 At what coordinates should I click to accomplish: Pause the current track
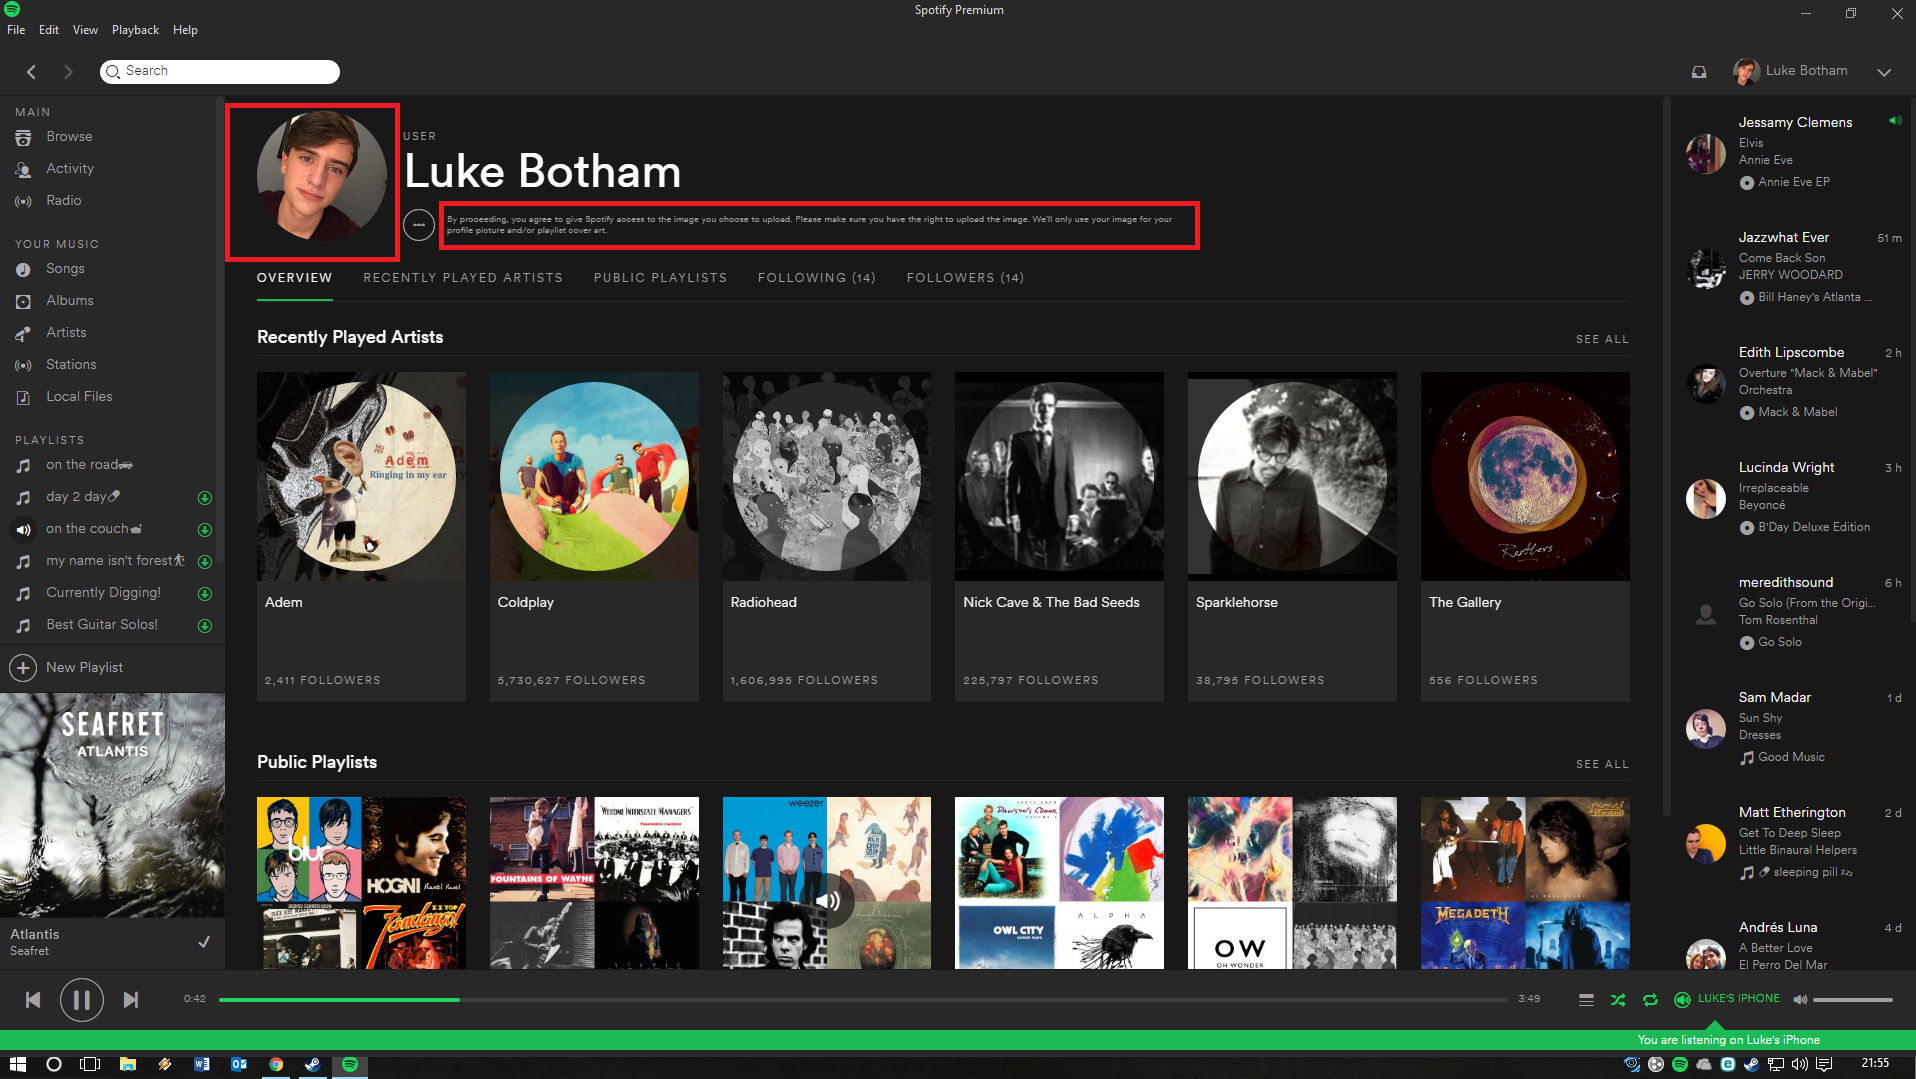coord(82,1000)
